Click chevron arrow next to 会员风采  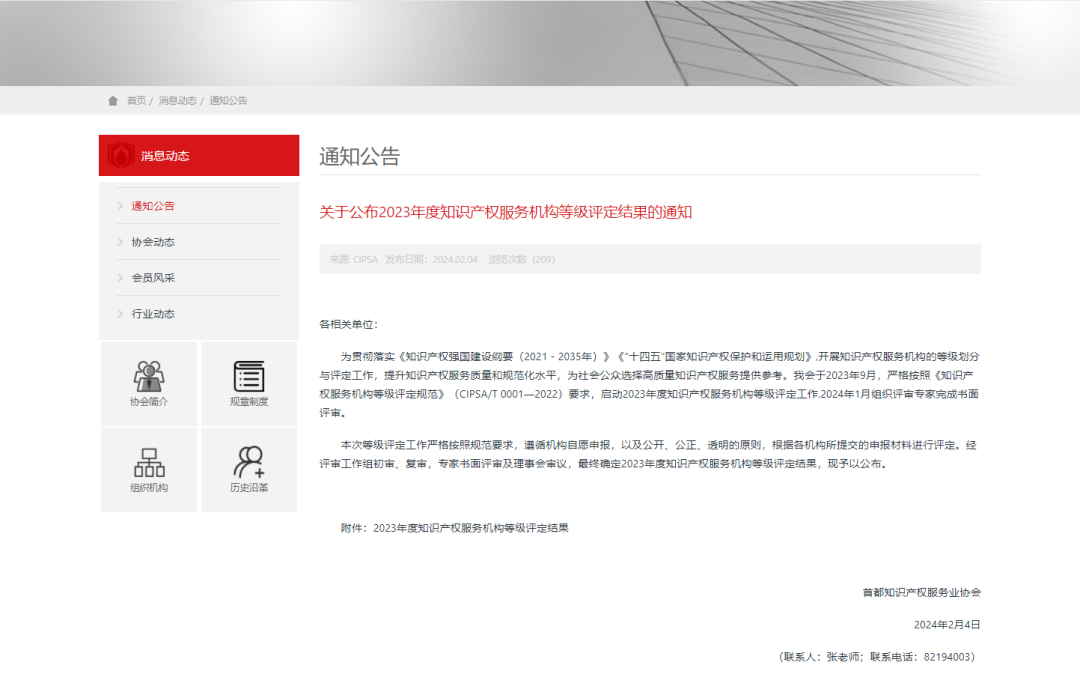tap(120, 278)
